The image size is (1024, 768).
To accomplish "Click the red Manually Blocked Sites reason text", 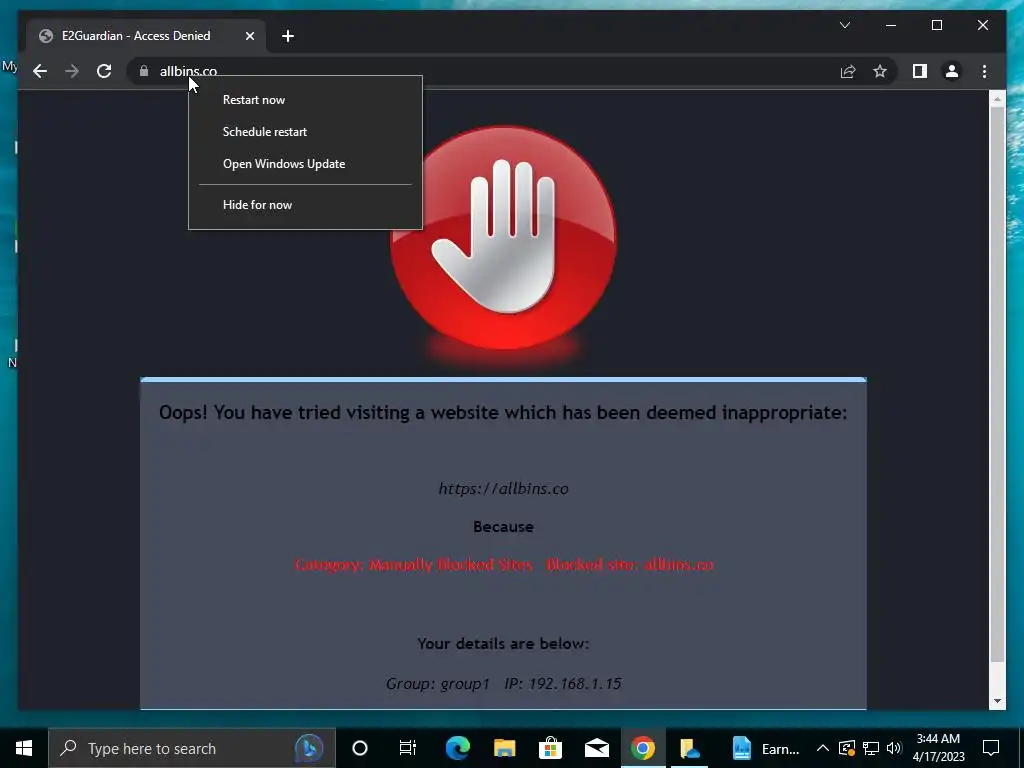I will (x=504, y=565).
